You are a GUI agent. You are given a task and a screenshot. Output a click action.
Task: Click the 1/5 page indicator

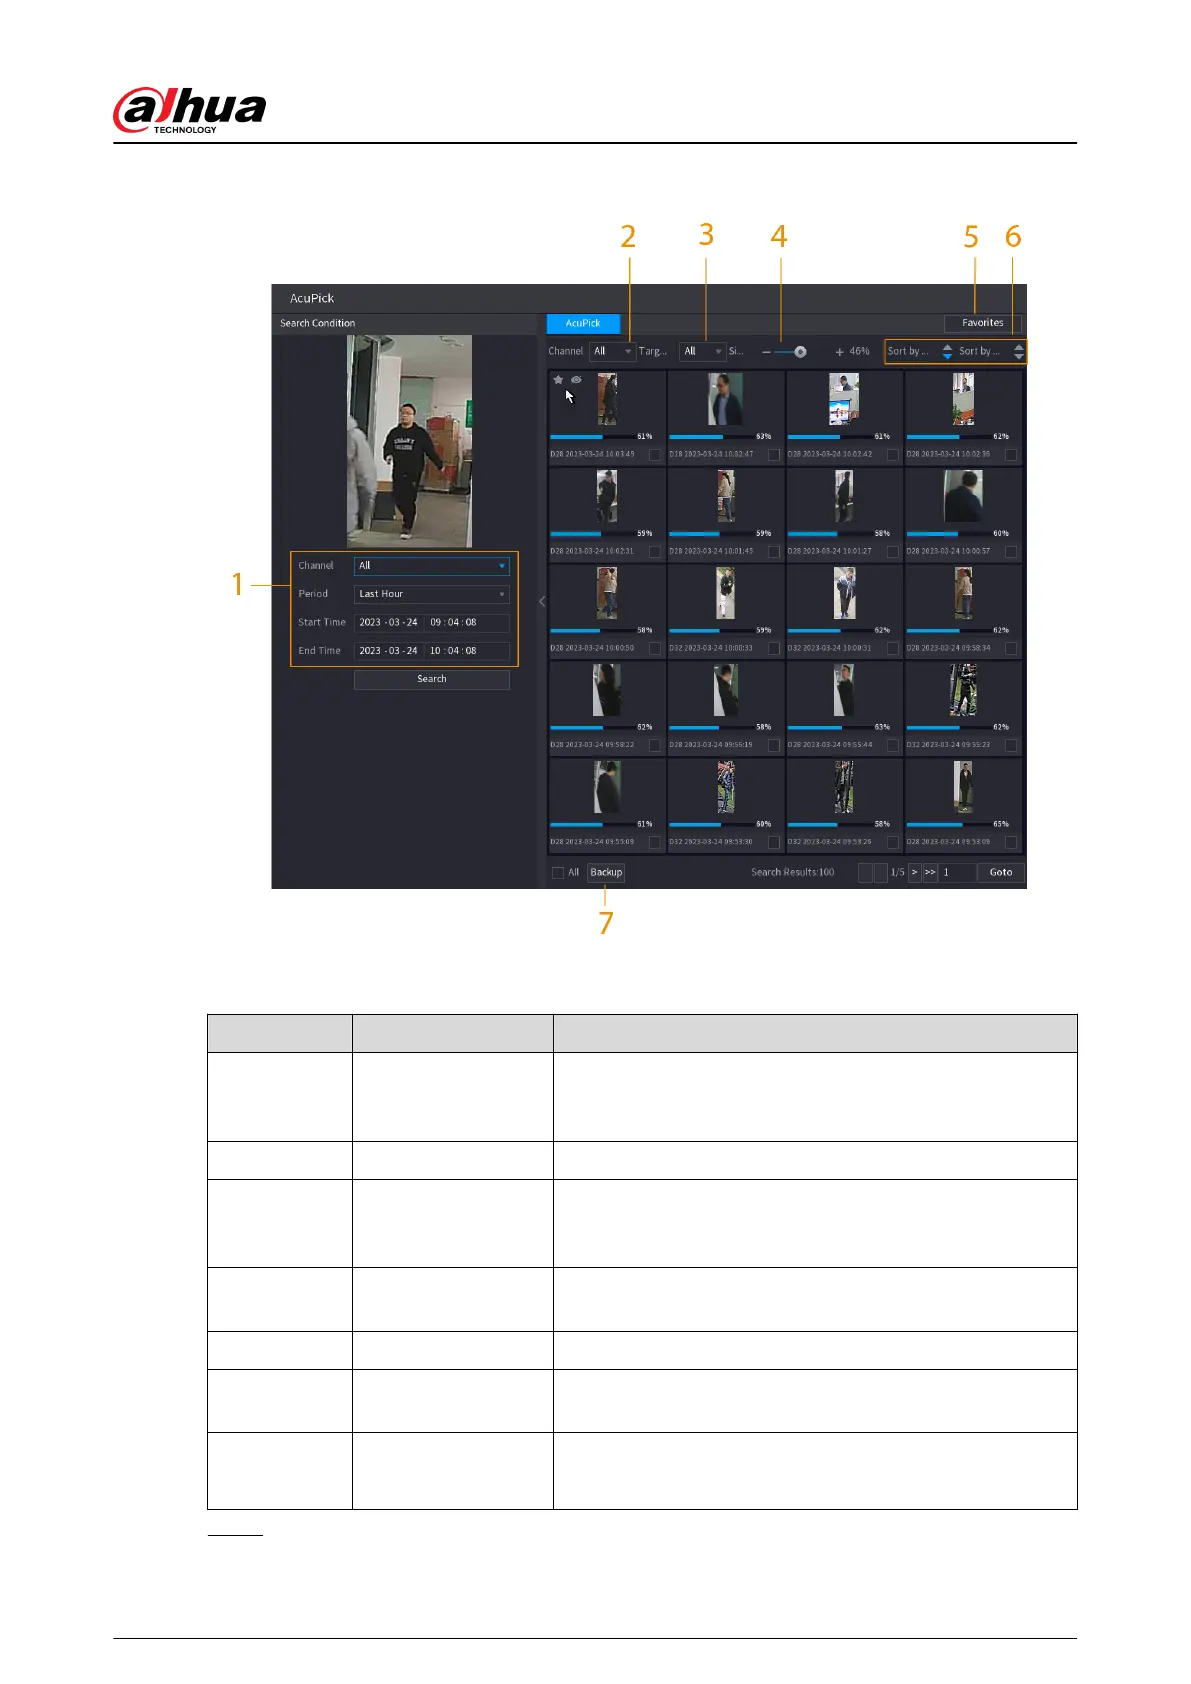[x=897, y=873]
